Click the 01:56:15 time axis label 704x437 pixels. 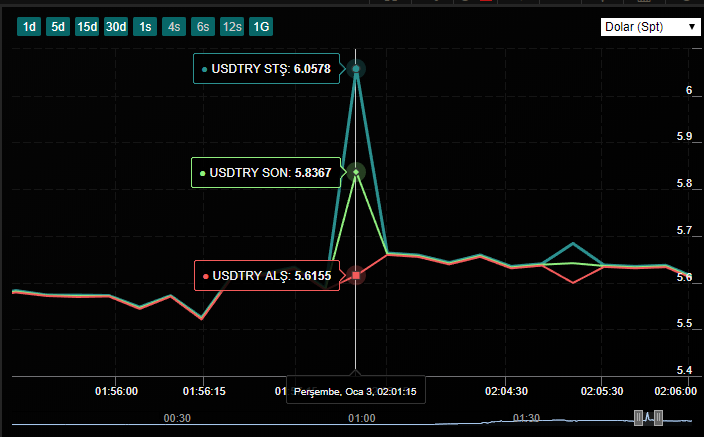pos(204,391)
